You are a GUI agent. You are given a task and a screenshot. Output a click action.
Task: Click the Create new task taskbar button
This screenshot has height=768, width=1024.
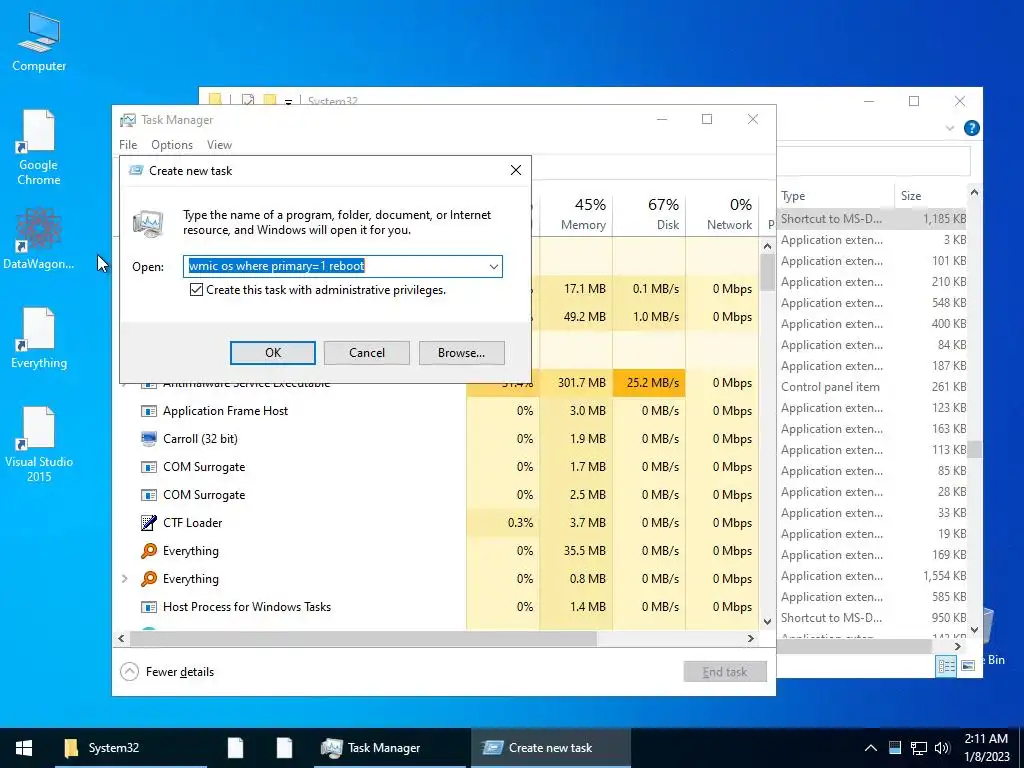[551, 748]
